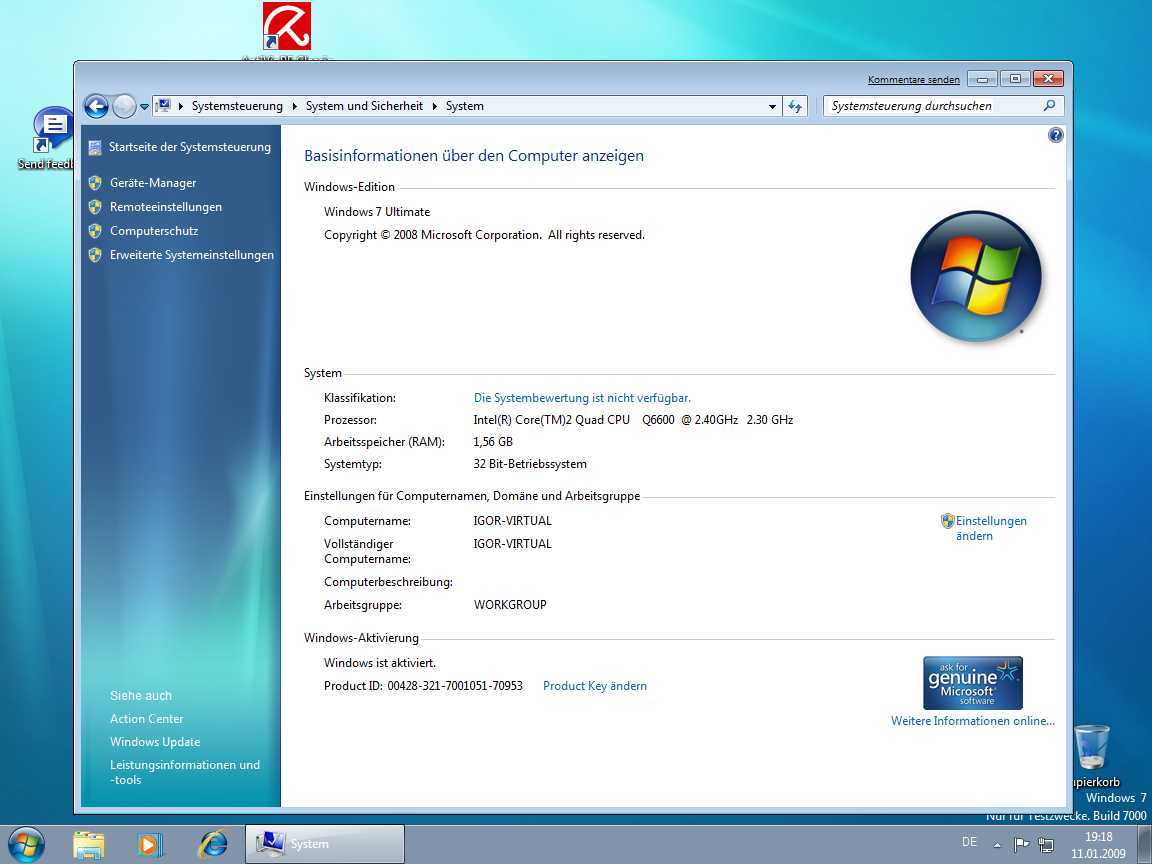Click the Product Key ändern link
This screenshot has width=1152, height=864.
click(x=594, y=686)
